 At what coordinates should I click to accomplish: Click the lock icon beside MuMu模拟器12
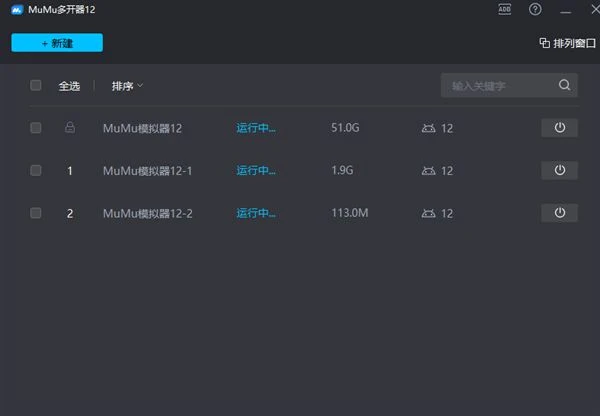[x=70, y=128]
